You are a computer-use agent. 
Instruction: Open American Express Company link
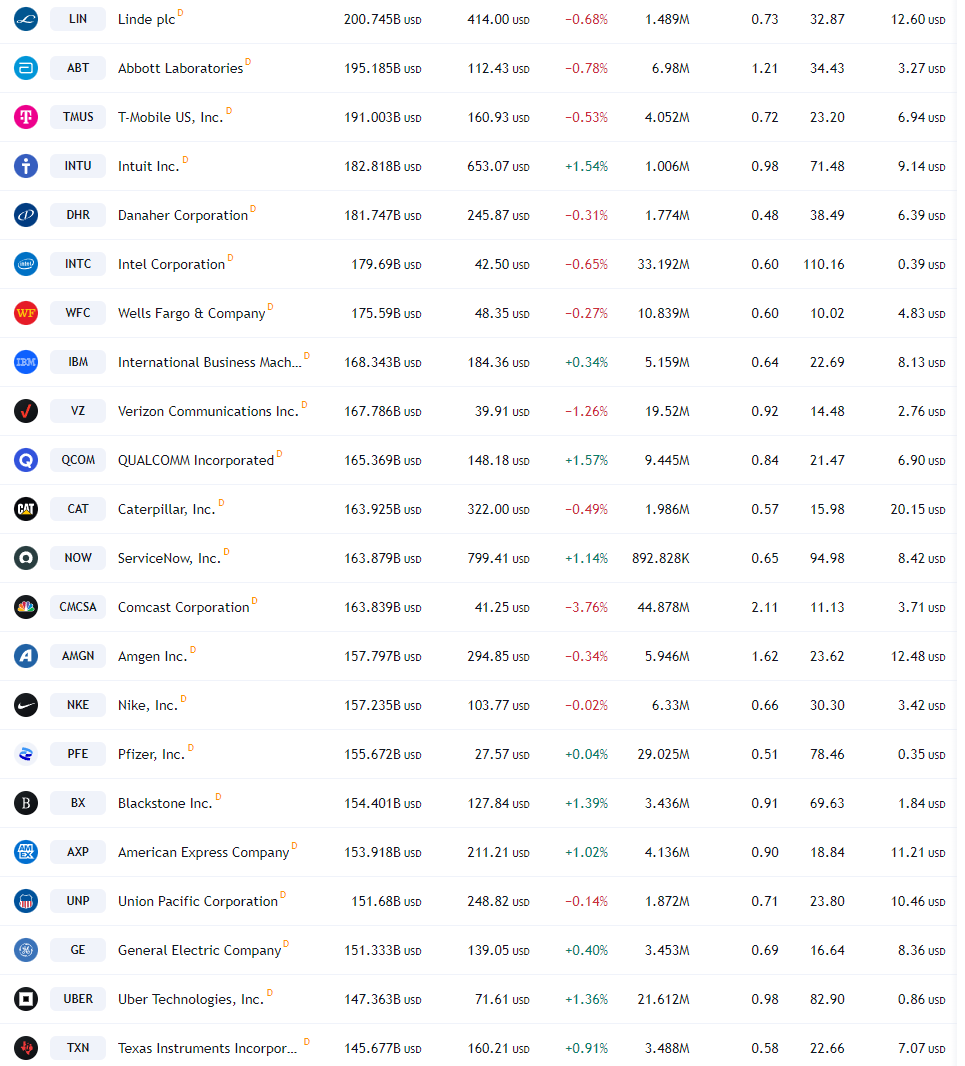[203, 853]
